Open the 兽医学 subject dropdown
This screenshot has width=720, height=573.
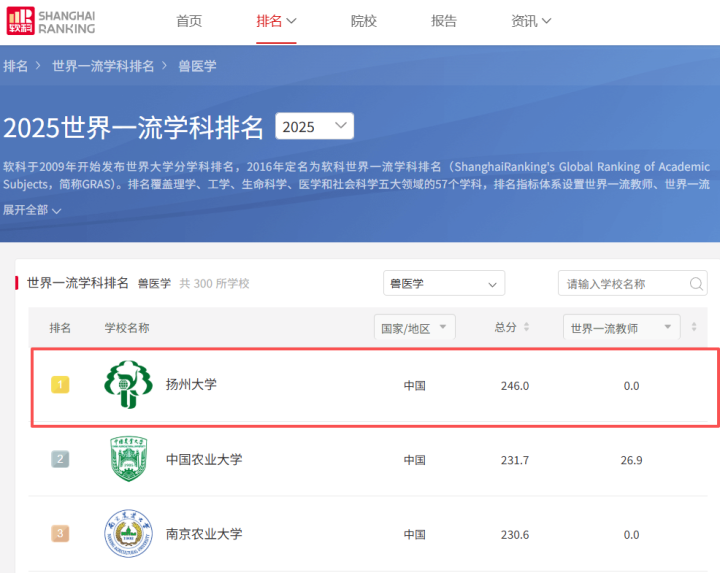pyautogui.click(x=444, y=283)
